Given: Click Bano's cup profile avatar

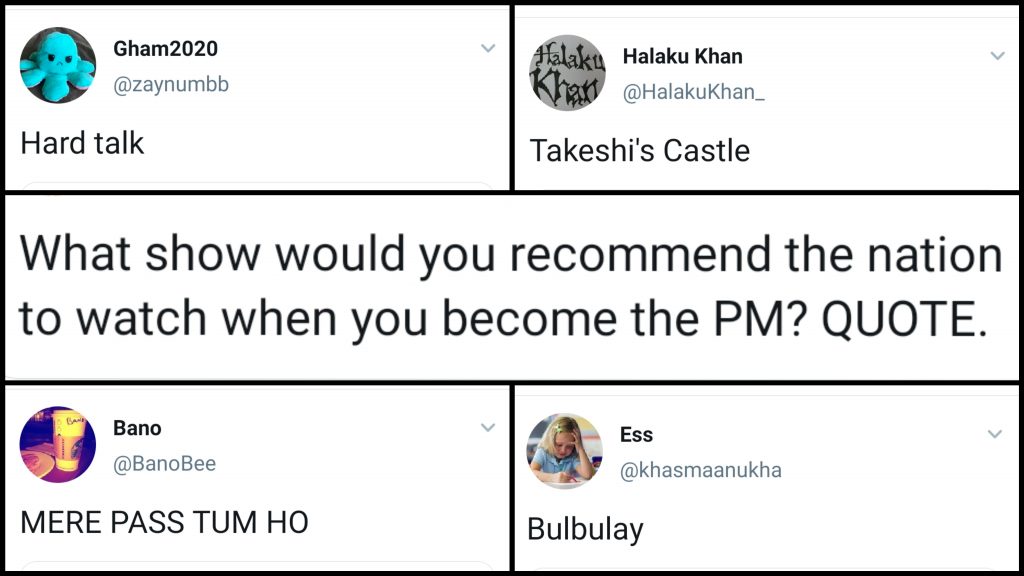Looking at the screenshot, I should point(58,445).
